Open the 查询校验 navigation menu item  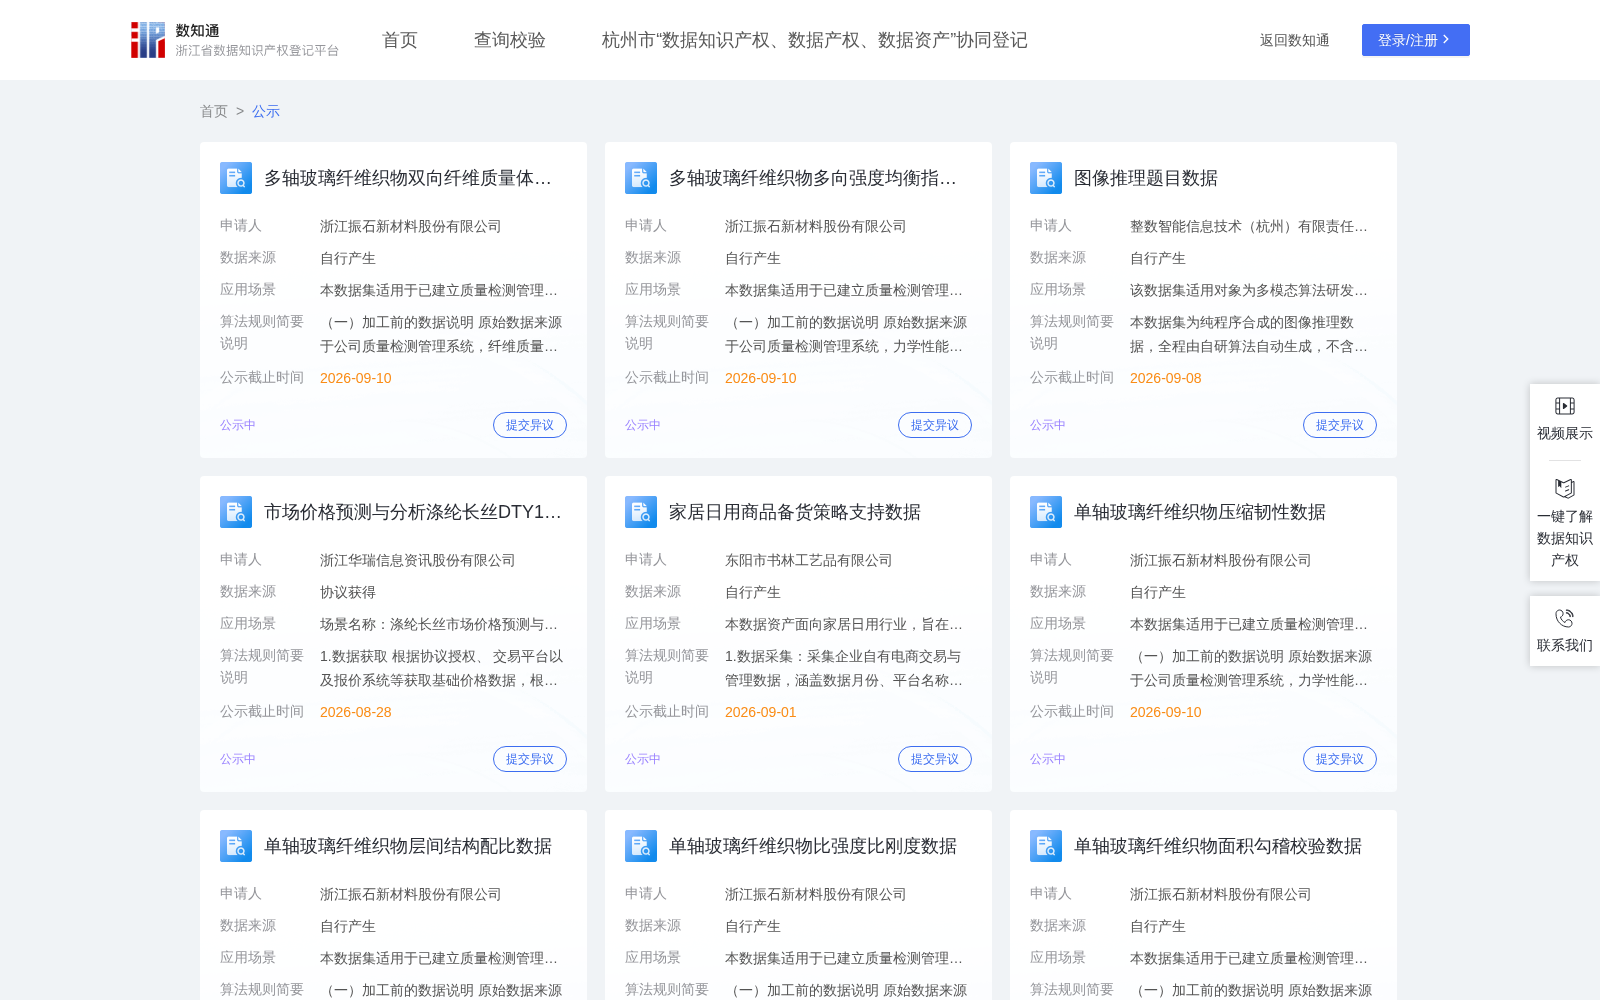click(x=510, y=40)
